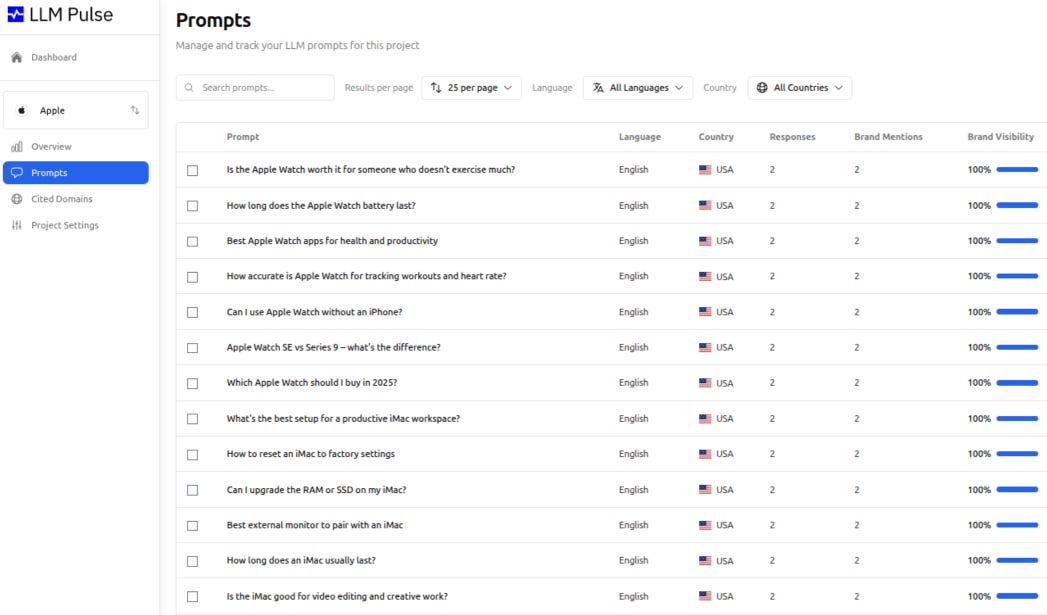1047x615 pixels.
Task: Open prompt 'How long does an iMac usually last?'
Action: click(x=300, y=561)
